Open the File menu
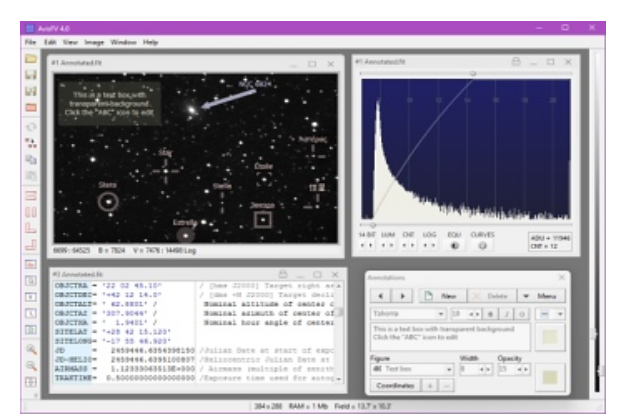Image resolution: width=621 pixels, height=417 pixels. tap(30, 42)
